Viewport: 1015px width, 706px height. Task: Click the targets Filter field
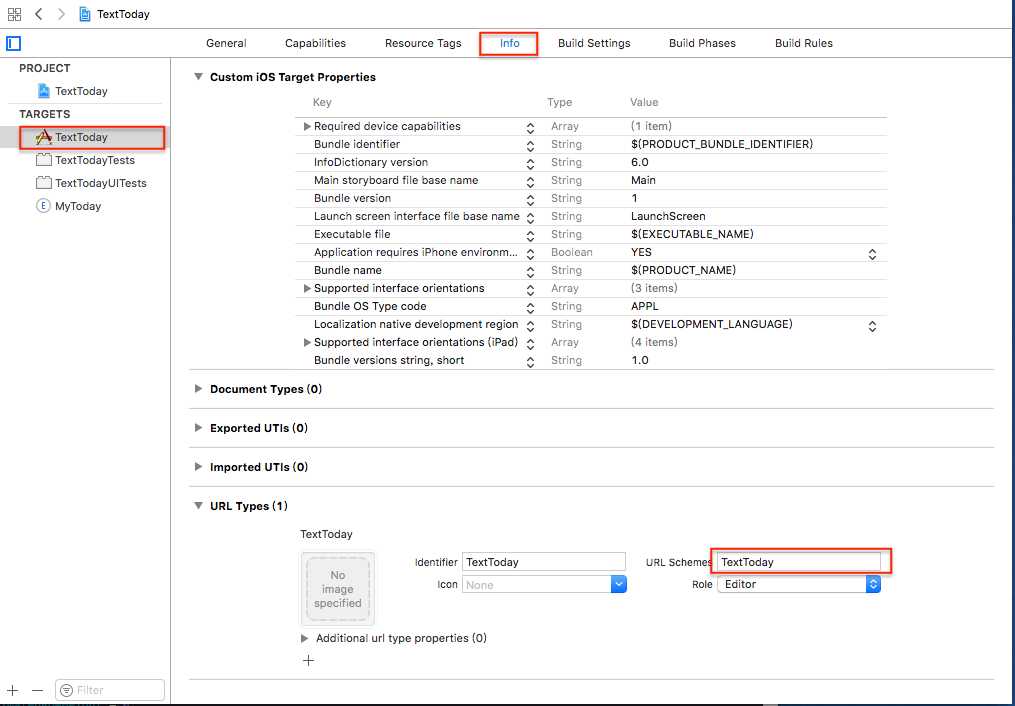click(110, 690)
